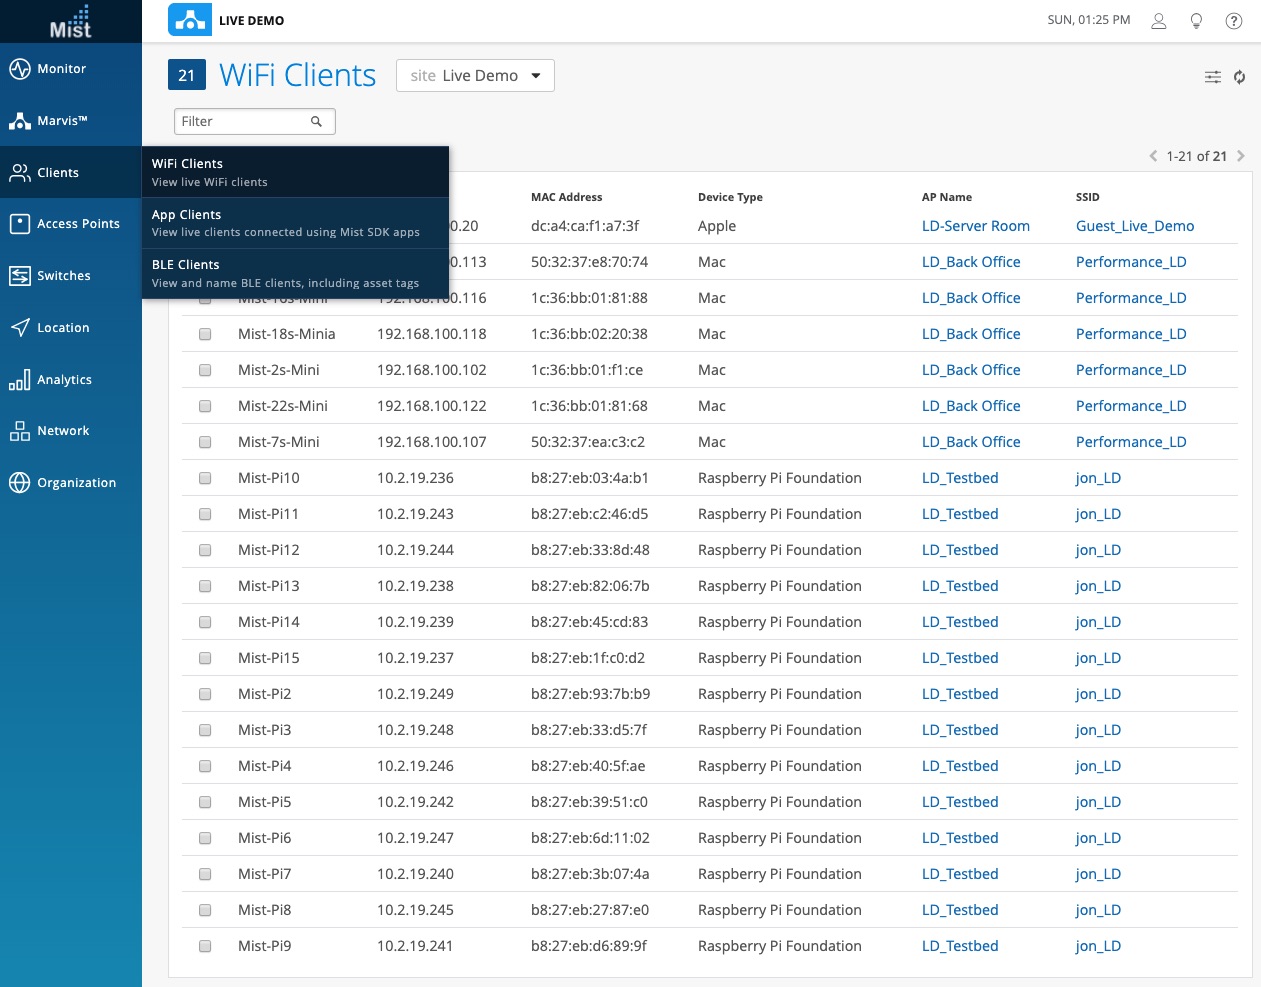1261x987 pixels.
Task: Open the Marvis section icon
Action: coord(20,121)
